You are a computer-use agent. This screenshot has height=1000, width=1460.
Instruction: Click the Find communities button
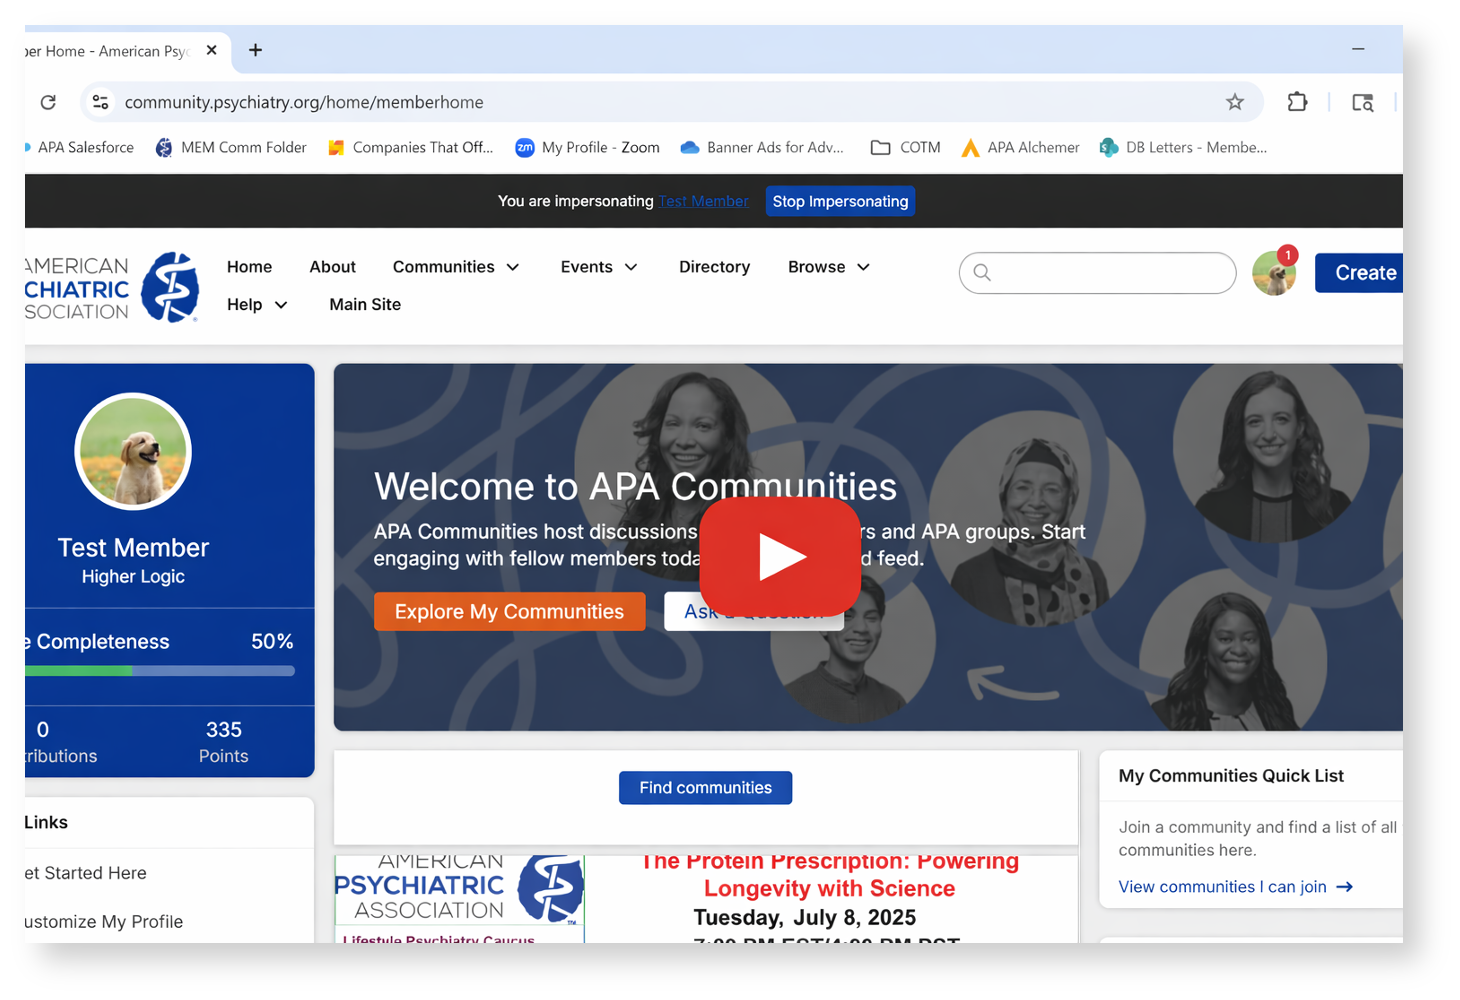click(x=705, y=788)
